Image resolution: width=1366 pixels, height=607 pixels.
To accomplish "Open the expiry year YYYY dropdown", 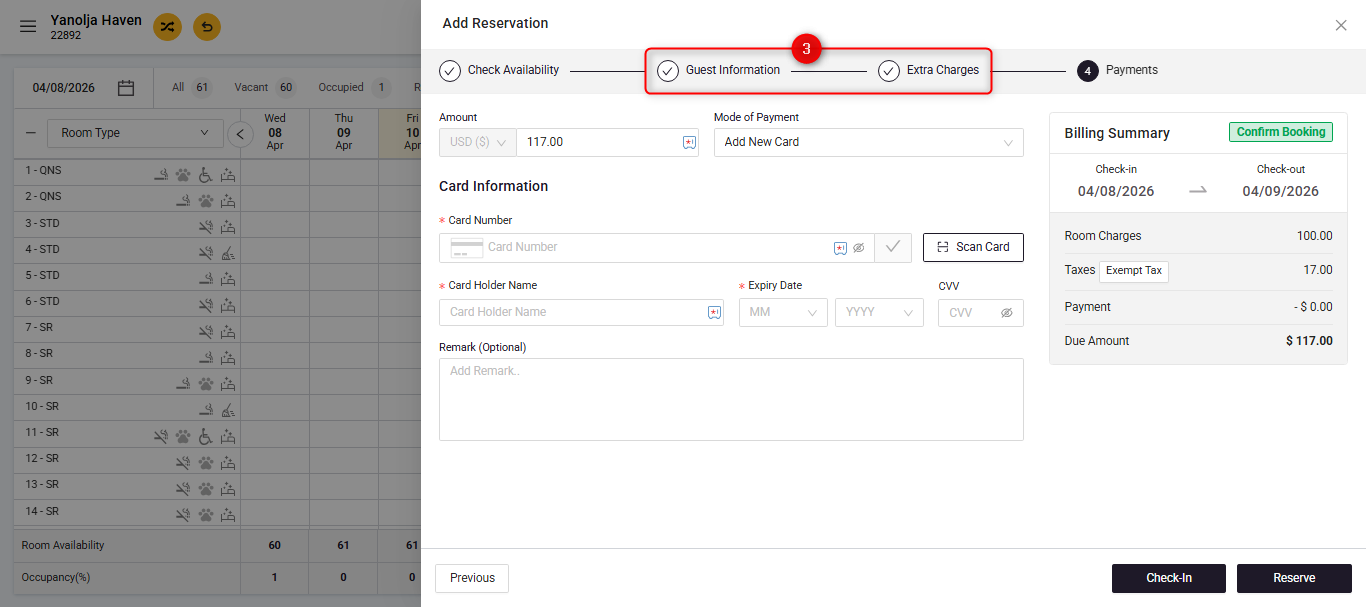I will [879, 312].
